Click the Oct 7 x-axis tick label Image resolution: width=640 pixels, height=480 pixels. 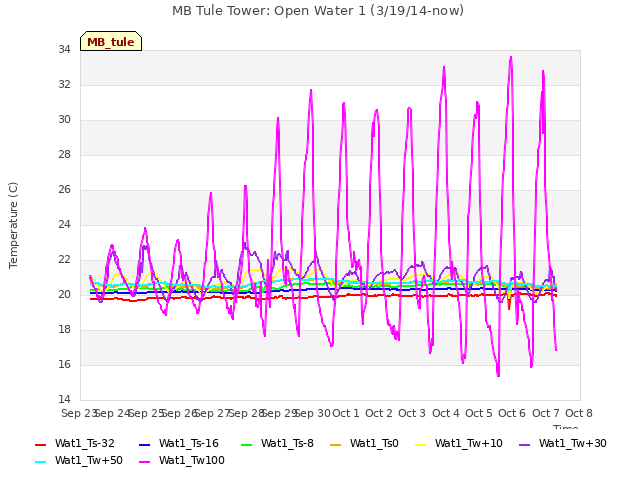[546, 413]
